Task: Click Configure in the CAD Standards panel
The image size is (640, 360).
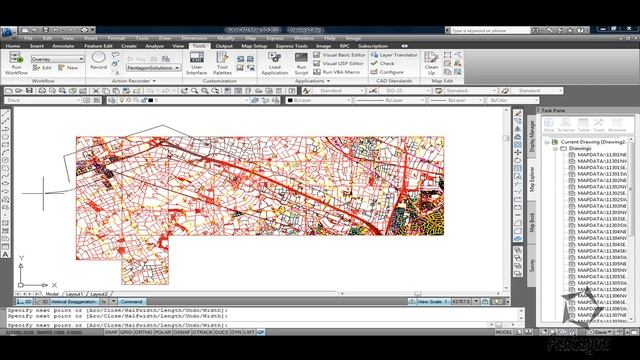Action: (387, 72)
